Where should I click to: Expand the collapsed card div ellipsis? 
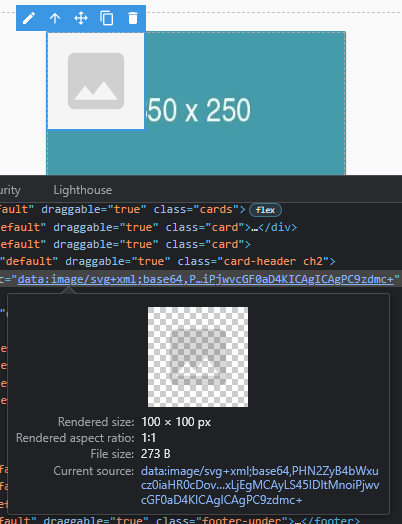coord(255,228)
